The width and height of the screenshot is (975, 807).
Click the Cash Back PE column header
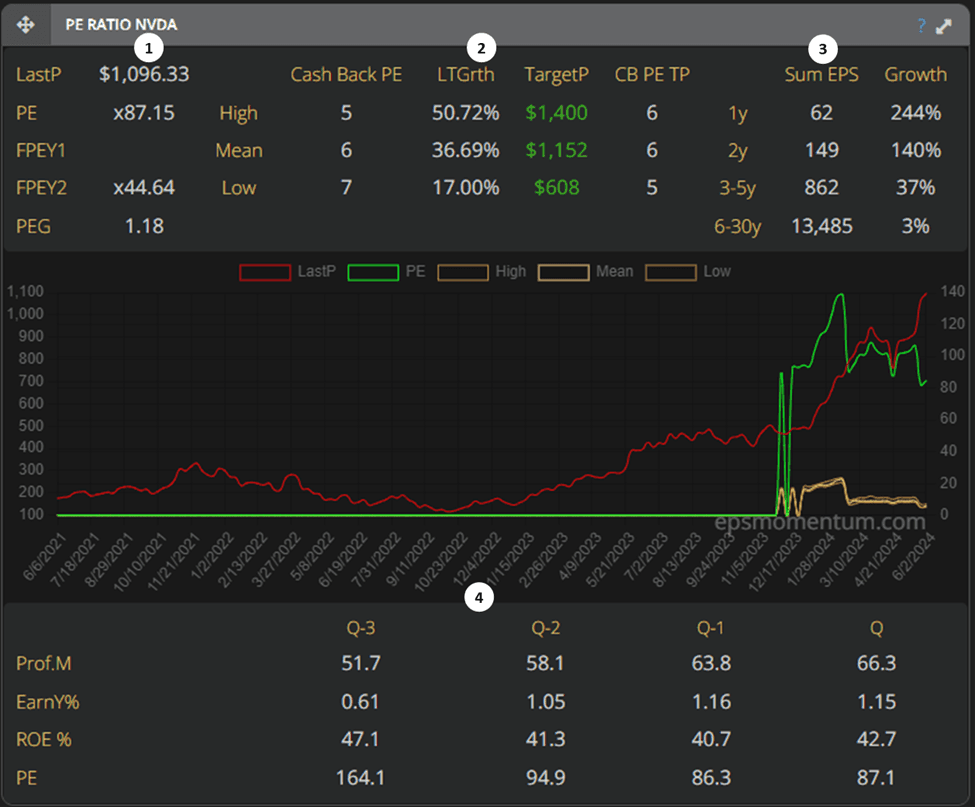tap(346, 75)
